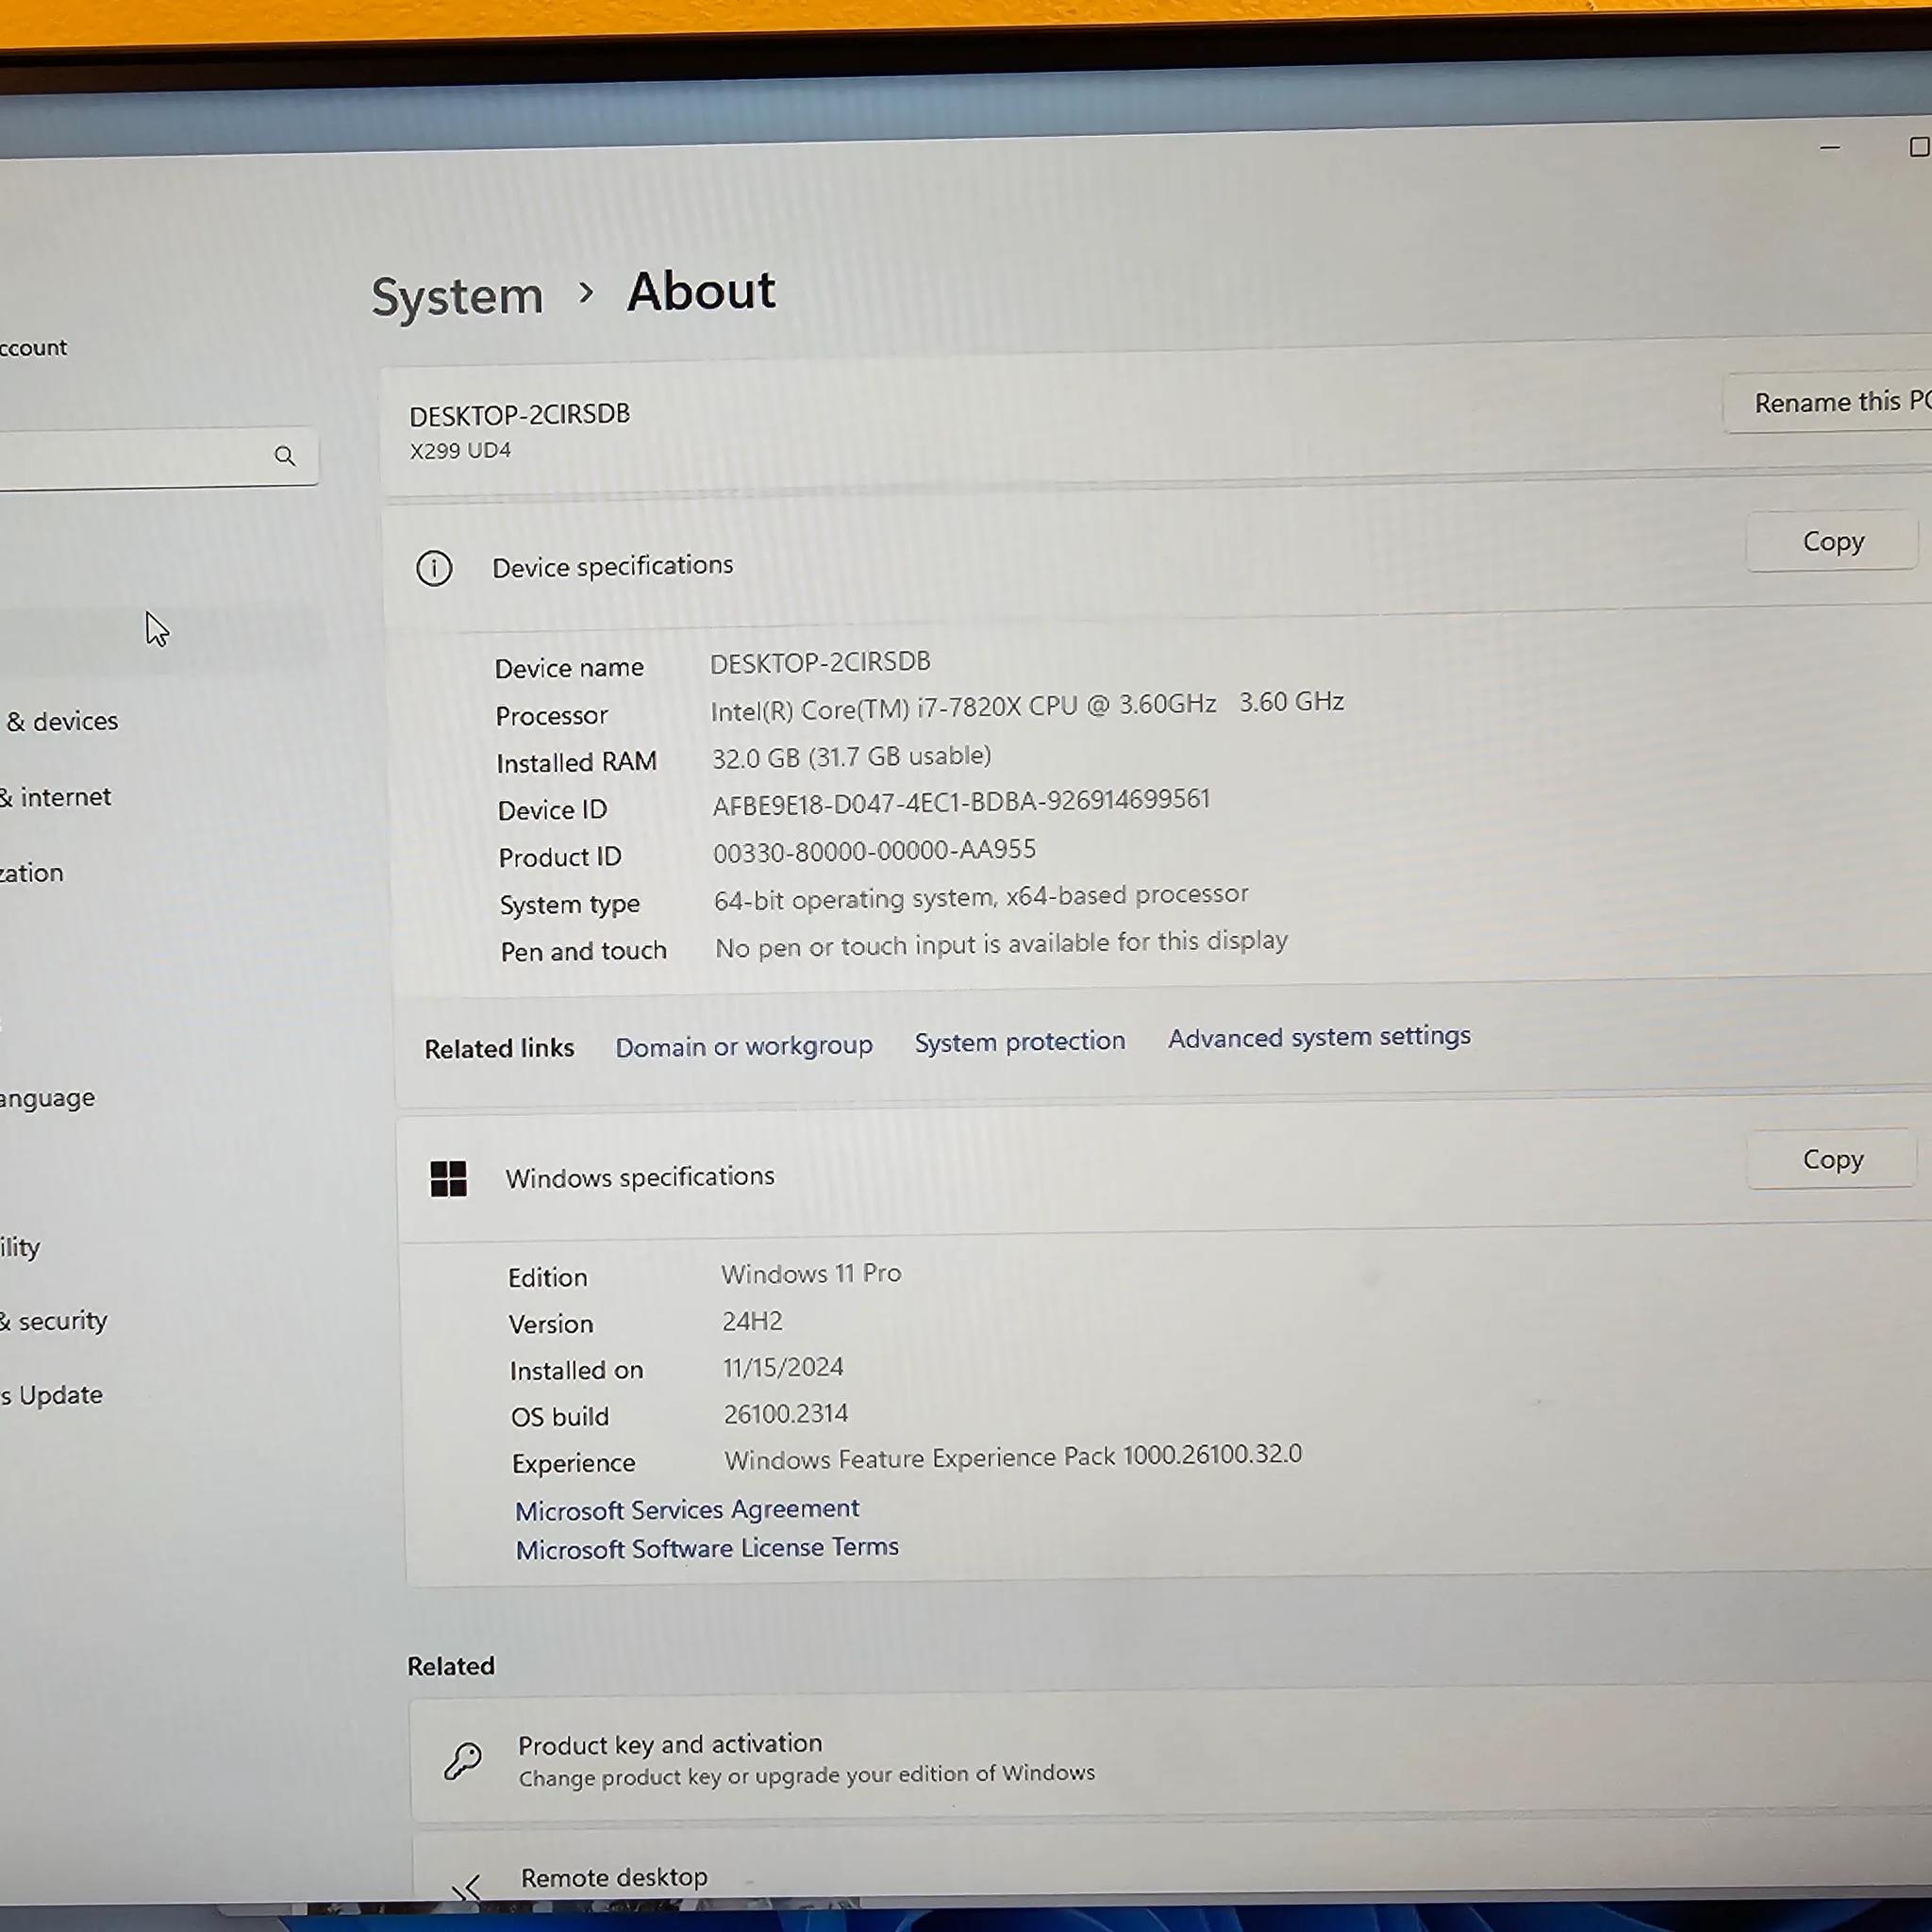This screenshot has width=1932, height=1932.
Task: Copy the Windows specifications
Action: (x=1833, y=1159)
